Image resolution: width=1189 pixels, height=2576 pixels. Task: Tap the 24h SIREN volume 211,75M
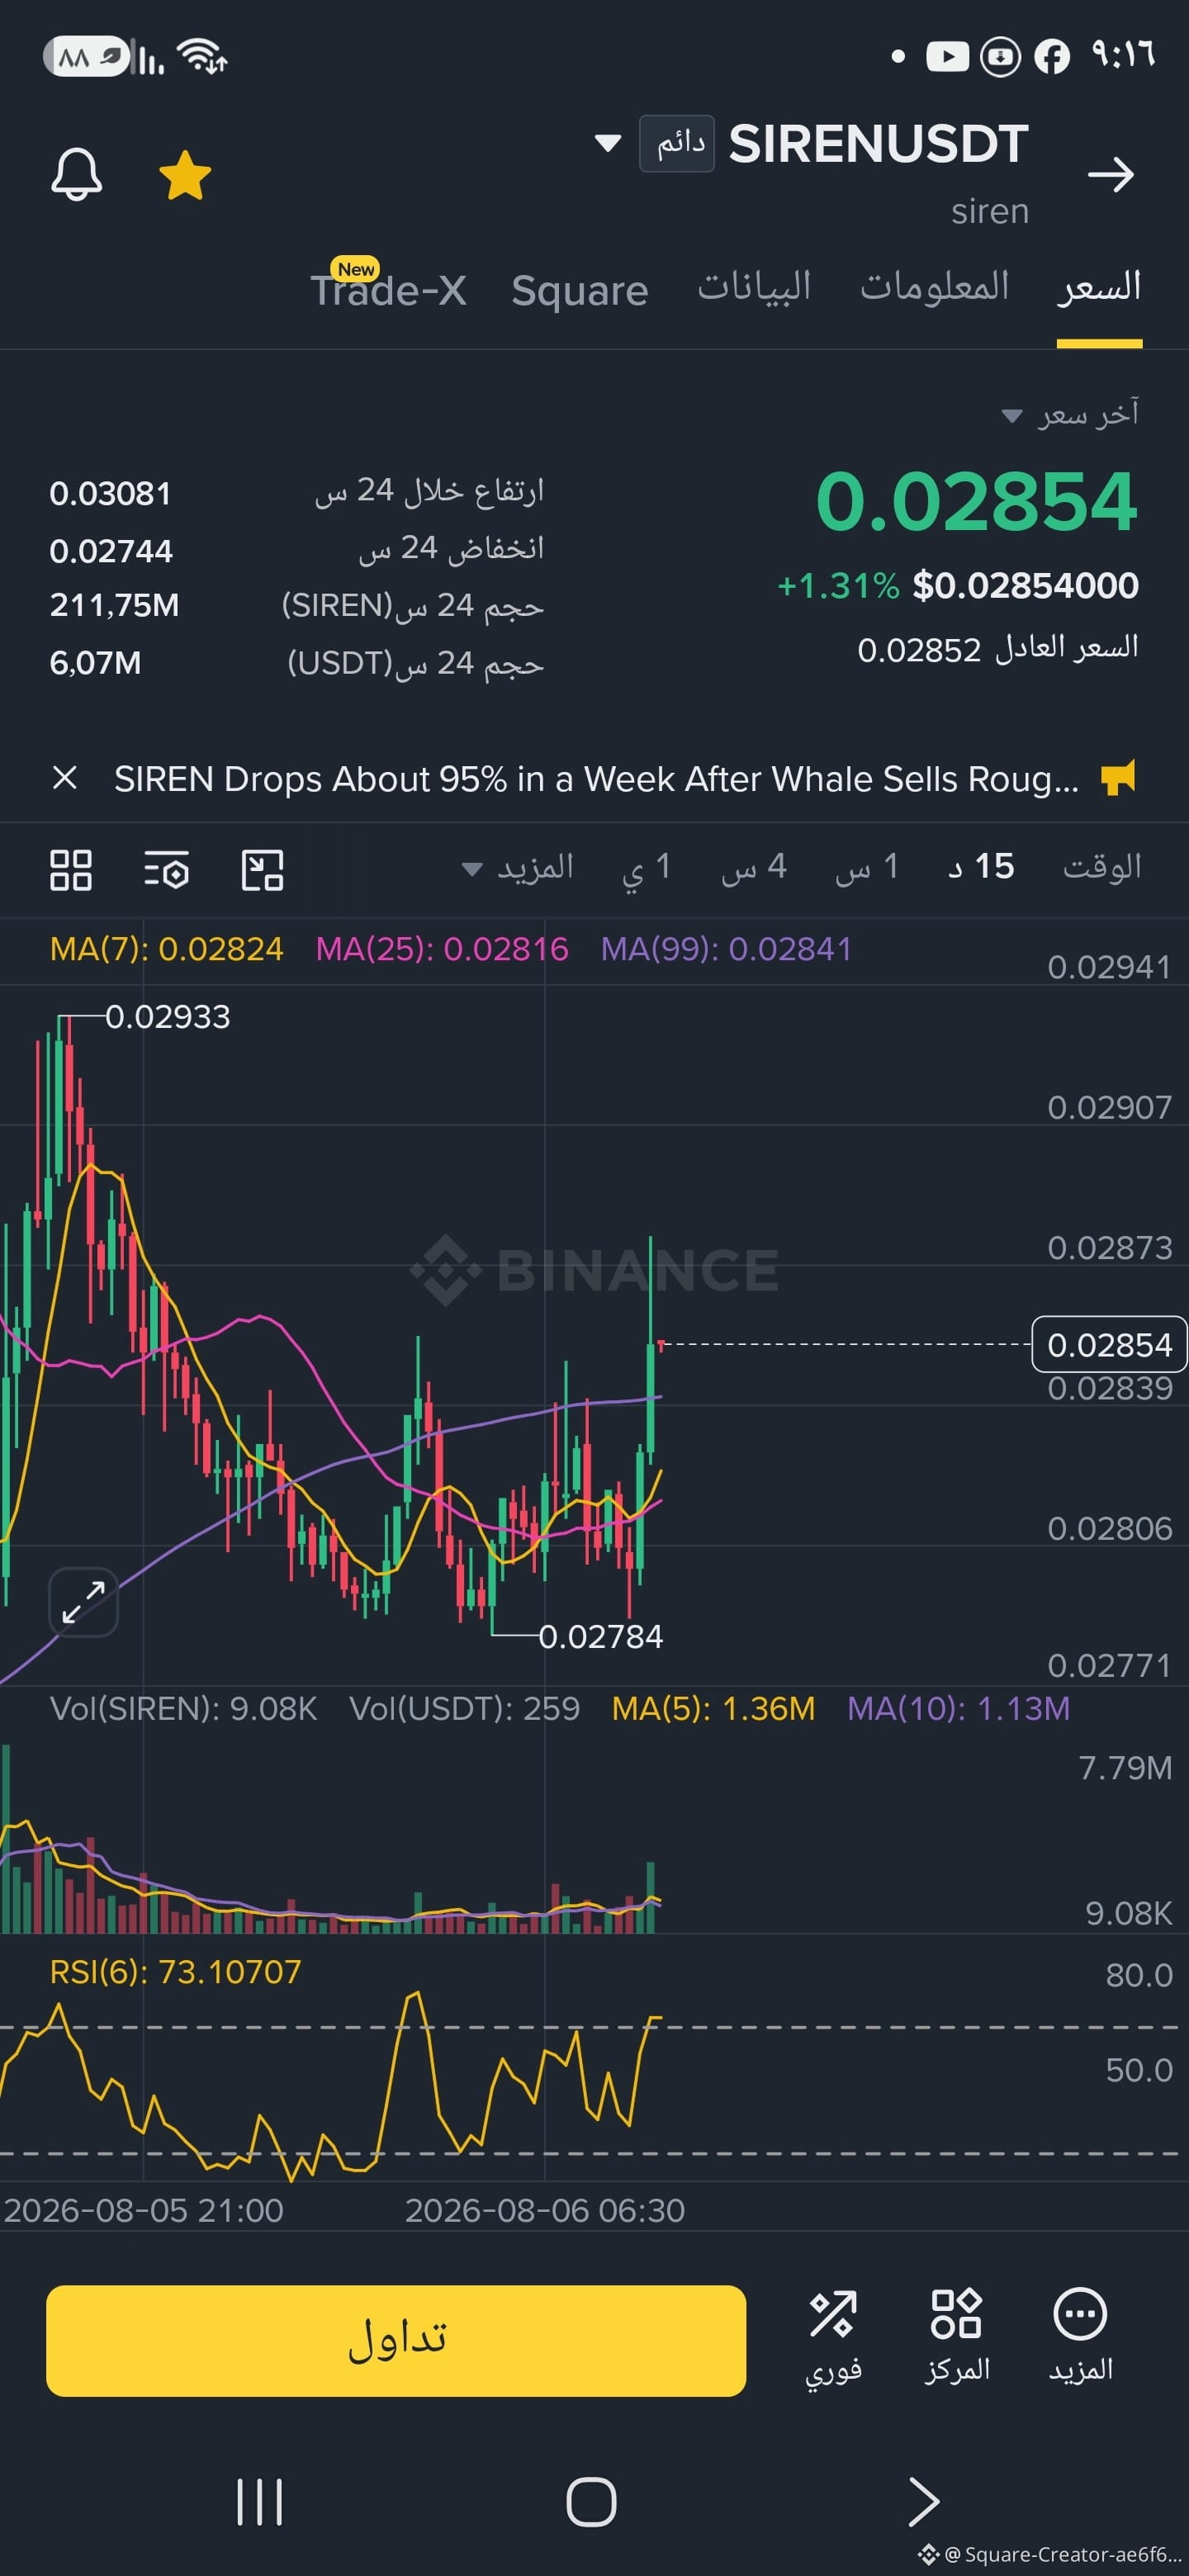[x=115, y=606]
